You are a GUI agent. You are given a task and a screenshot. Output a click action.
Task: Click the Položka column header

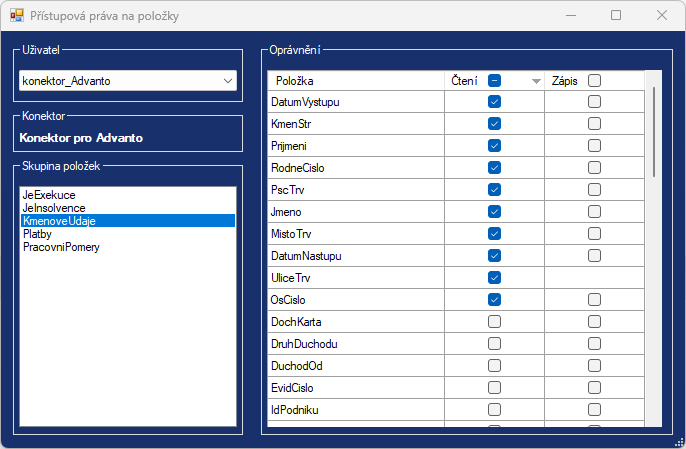356,81
